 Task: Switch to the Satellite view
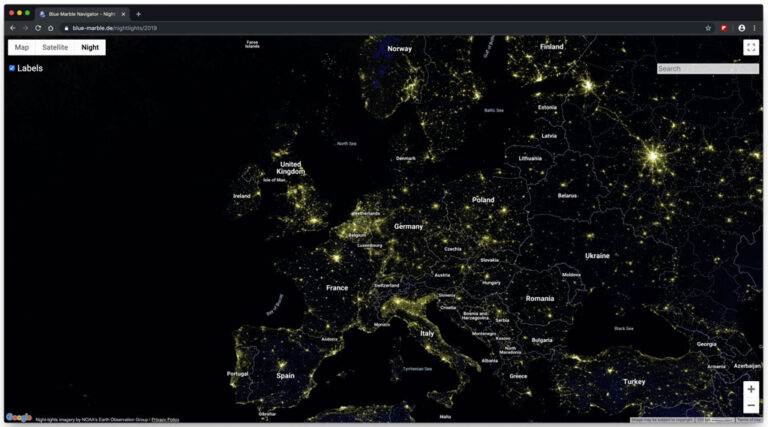55,47
